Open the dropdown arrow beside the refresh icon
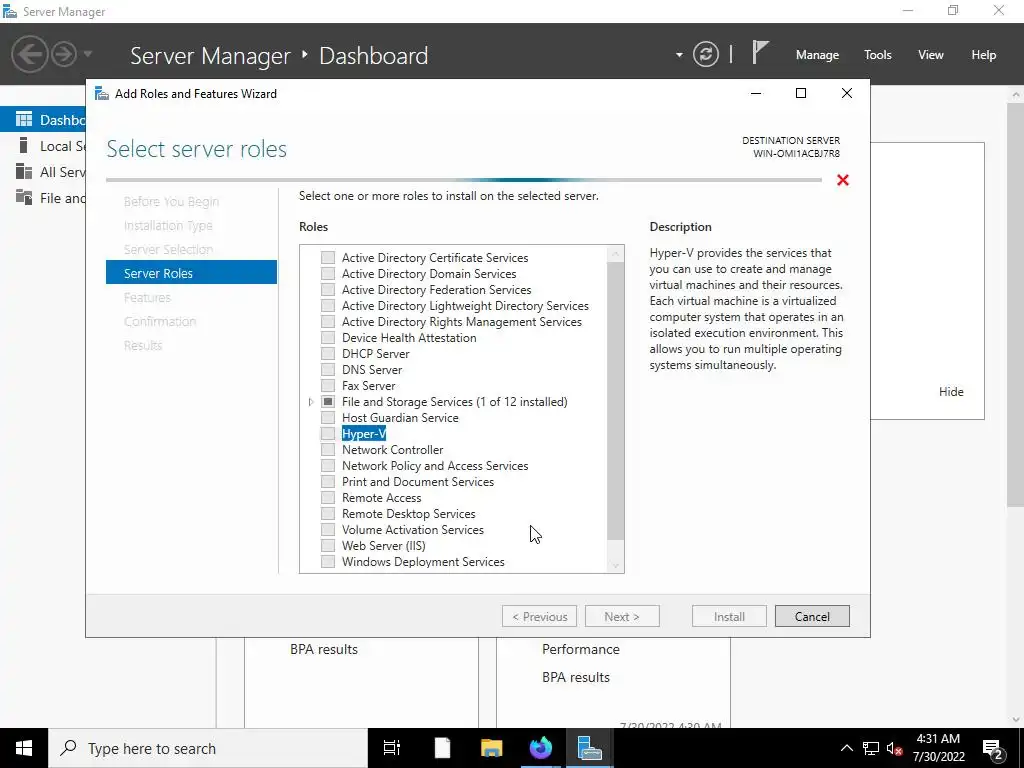The height and width of the screenshot is (768, 1024). (x=679, y=55)
